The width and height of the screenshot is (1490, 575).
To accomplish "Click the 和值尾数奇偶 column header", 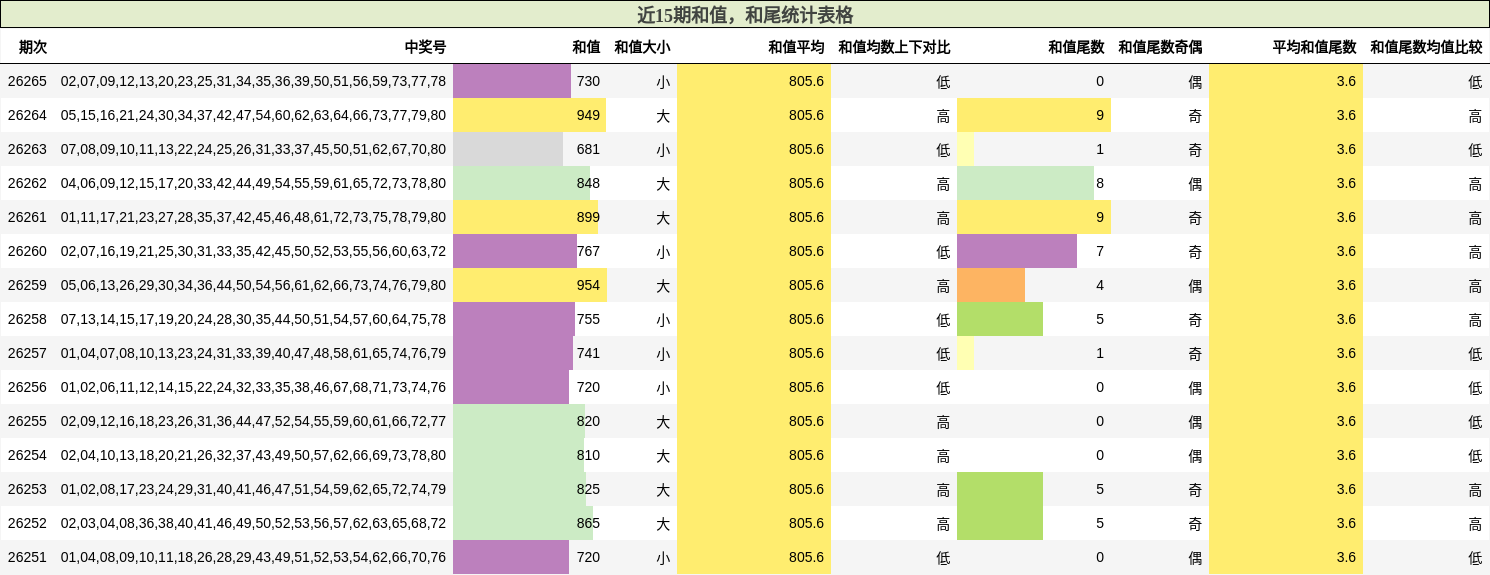I will pos(1160,47).
